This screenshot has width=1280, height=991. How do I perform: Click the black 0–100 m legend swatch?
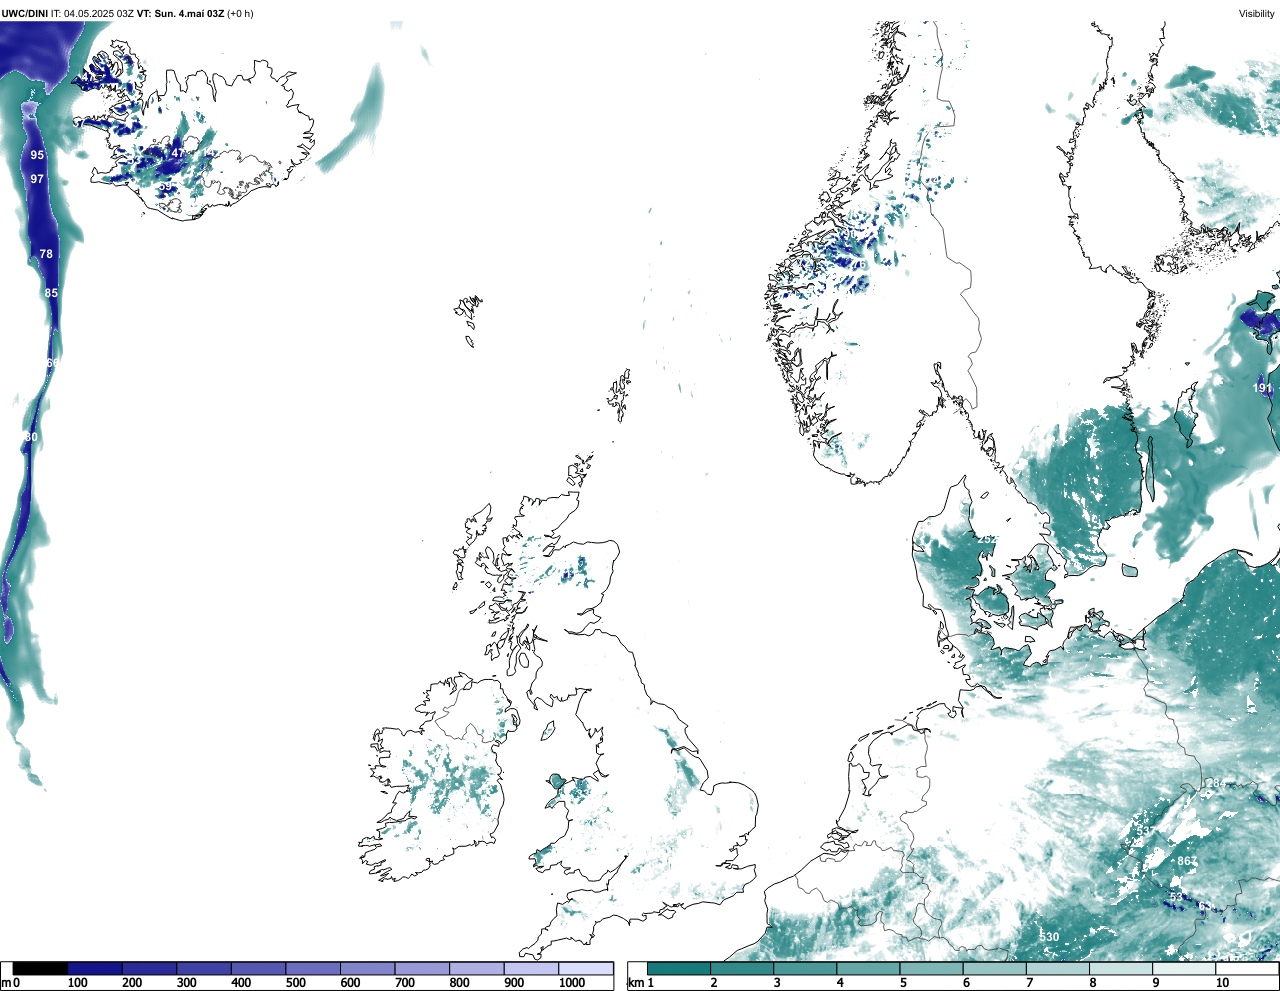tap(41, 968)
